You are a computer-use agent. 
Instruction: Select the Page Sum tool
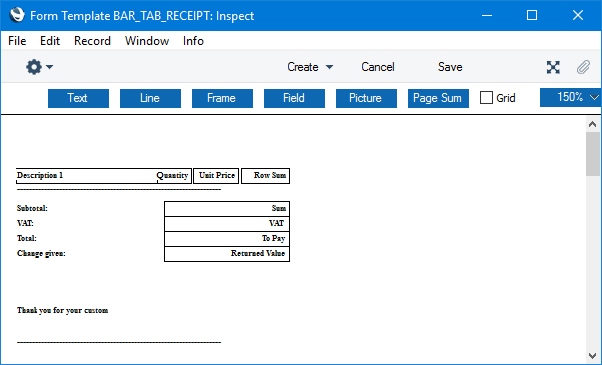[x=438, y=98]
